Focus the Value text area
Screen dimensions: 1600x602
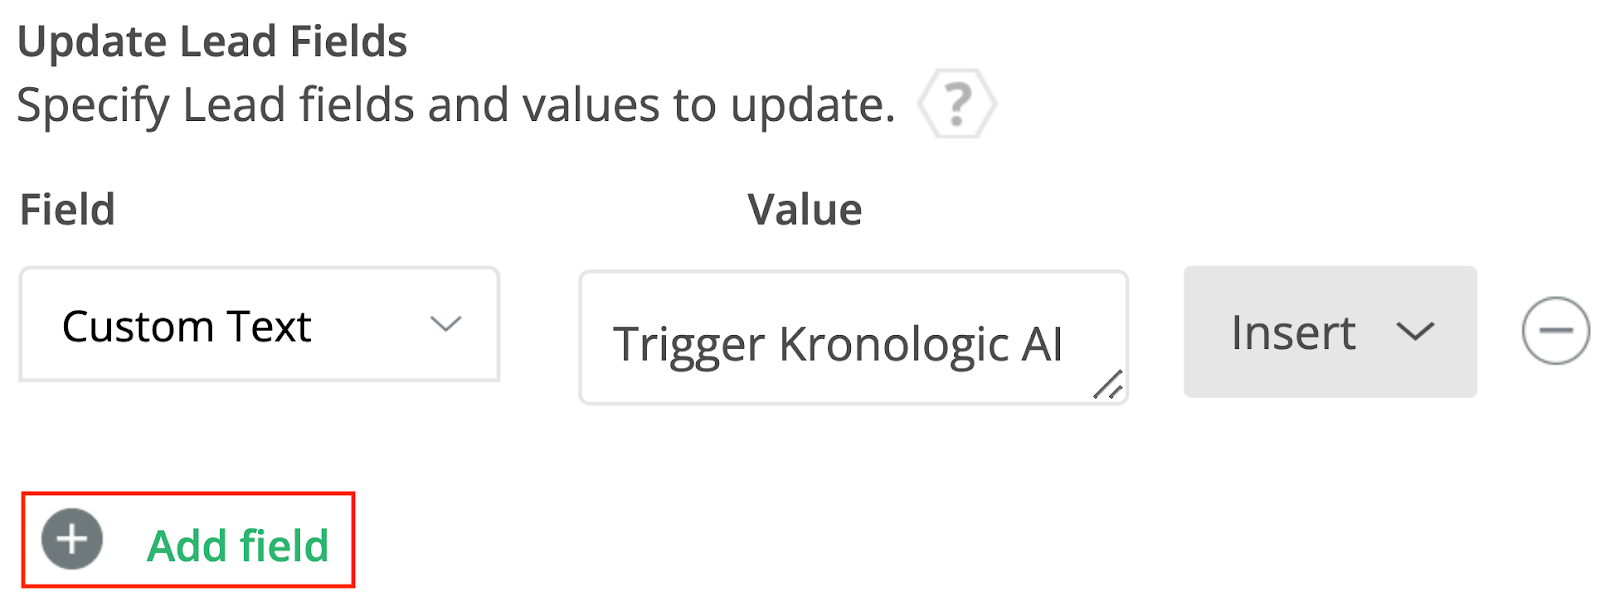[852, 338]
